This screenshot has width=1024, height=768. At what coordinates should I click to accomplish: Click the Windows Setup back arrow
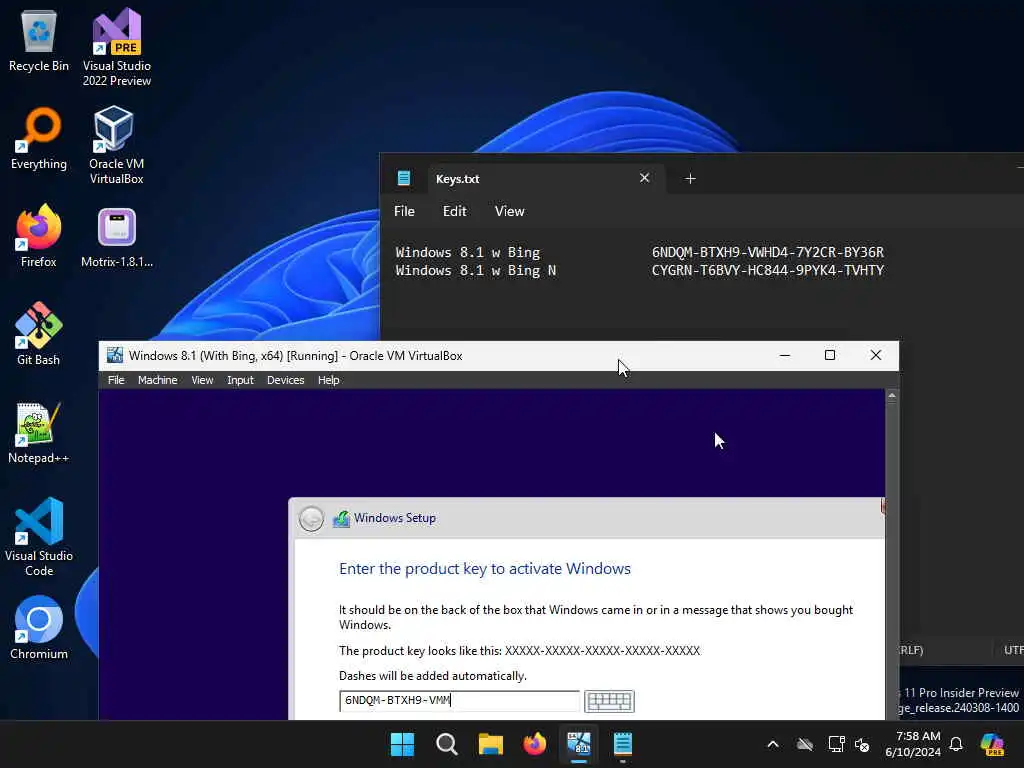[312, 519]
